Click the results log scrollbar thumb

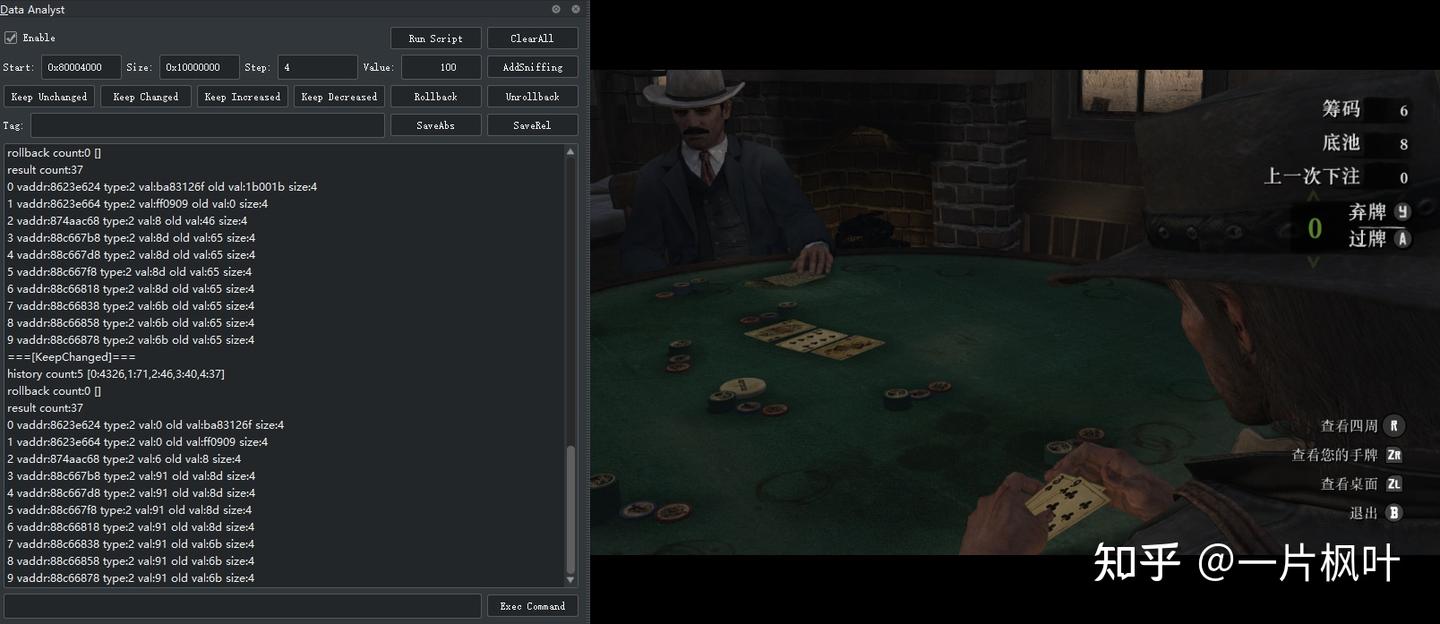(x=571, y=509)
